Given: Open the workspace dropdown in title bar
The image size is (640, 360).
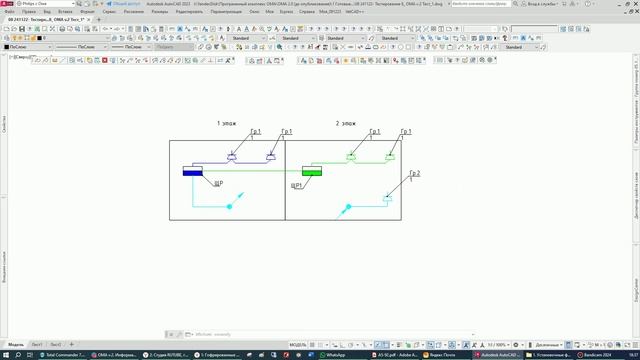Looking at the screenshot, I should (73, 4).
